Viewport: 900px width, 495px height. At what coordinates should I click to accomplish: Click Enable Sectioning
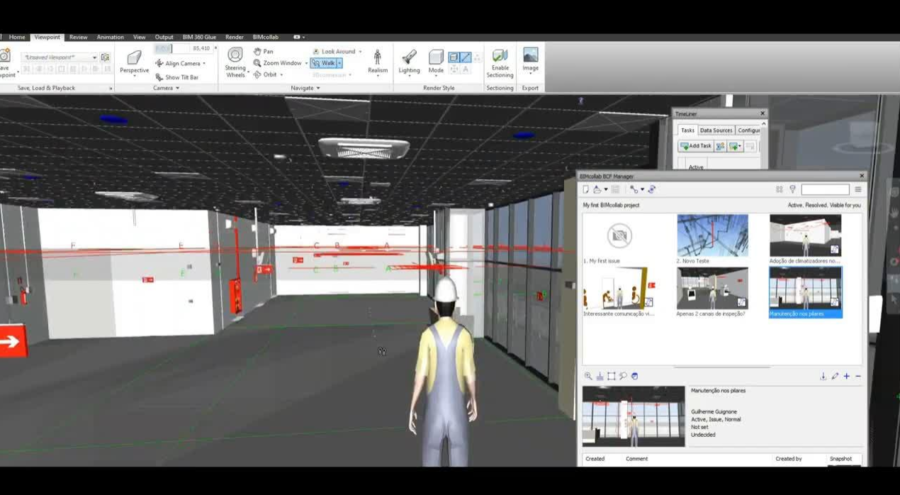pyautogui.click(x=500, y=63)
